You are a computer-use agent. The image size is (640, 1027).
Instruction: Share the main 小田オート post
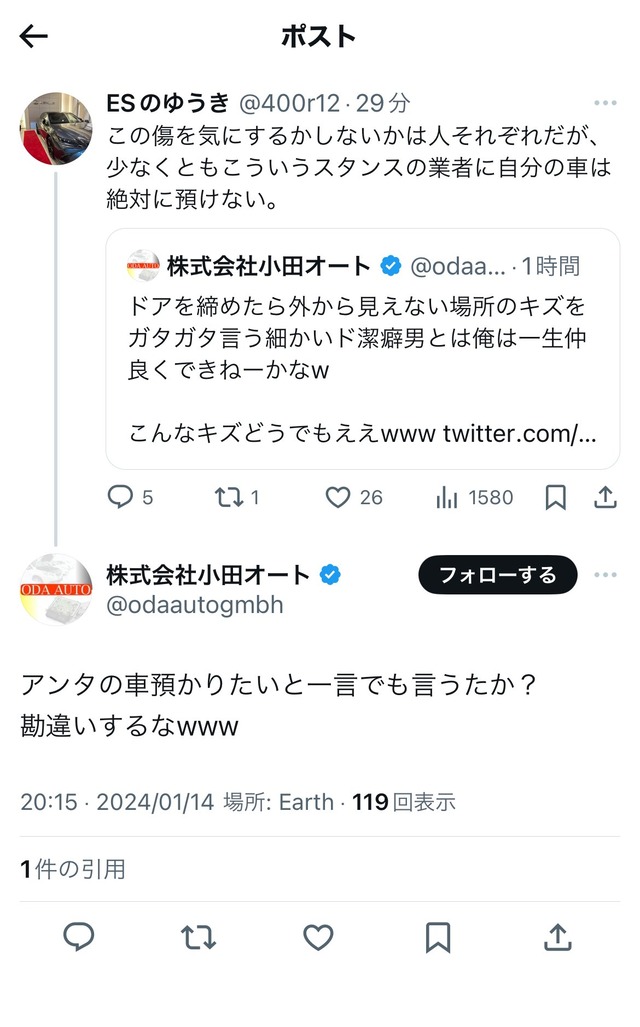pos(557,937)
